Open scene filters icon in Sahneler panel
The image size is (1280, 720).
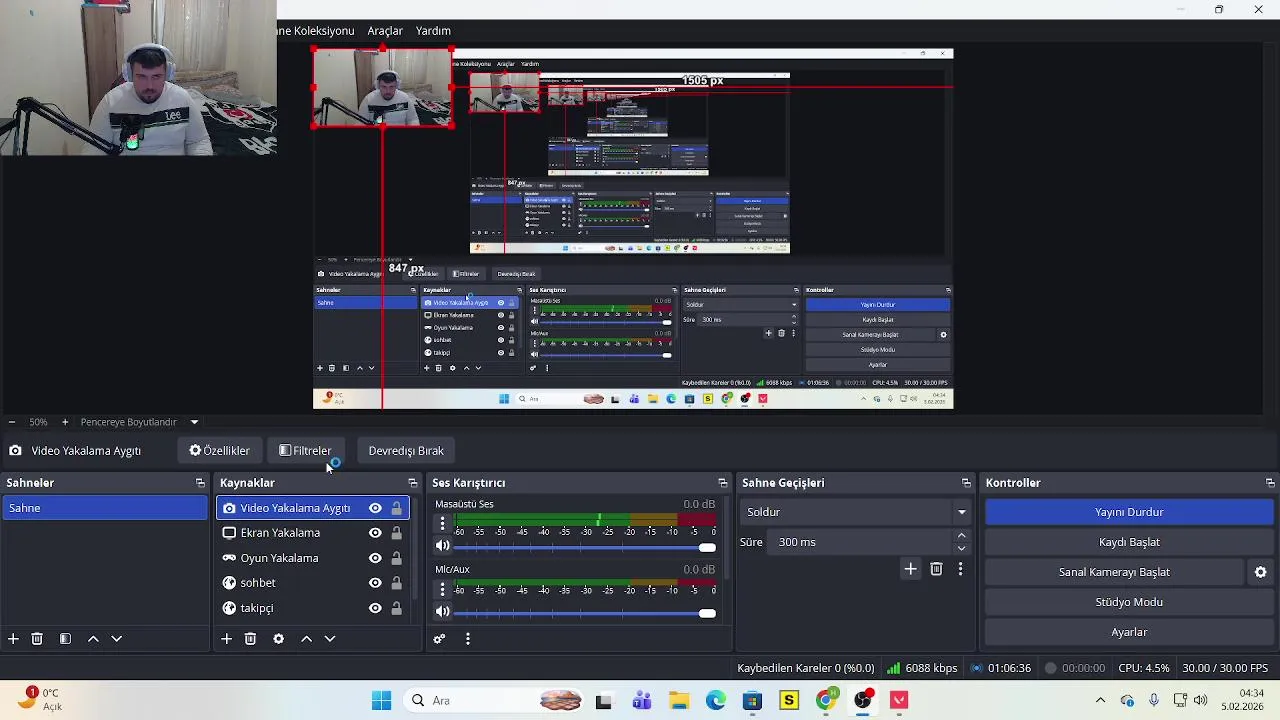pos(65,639)
